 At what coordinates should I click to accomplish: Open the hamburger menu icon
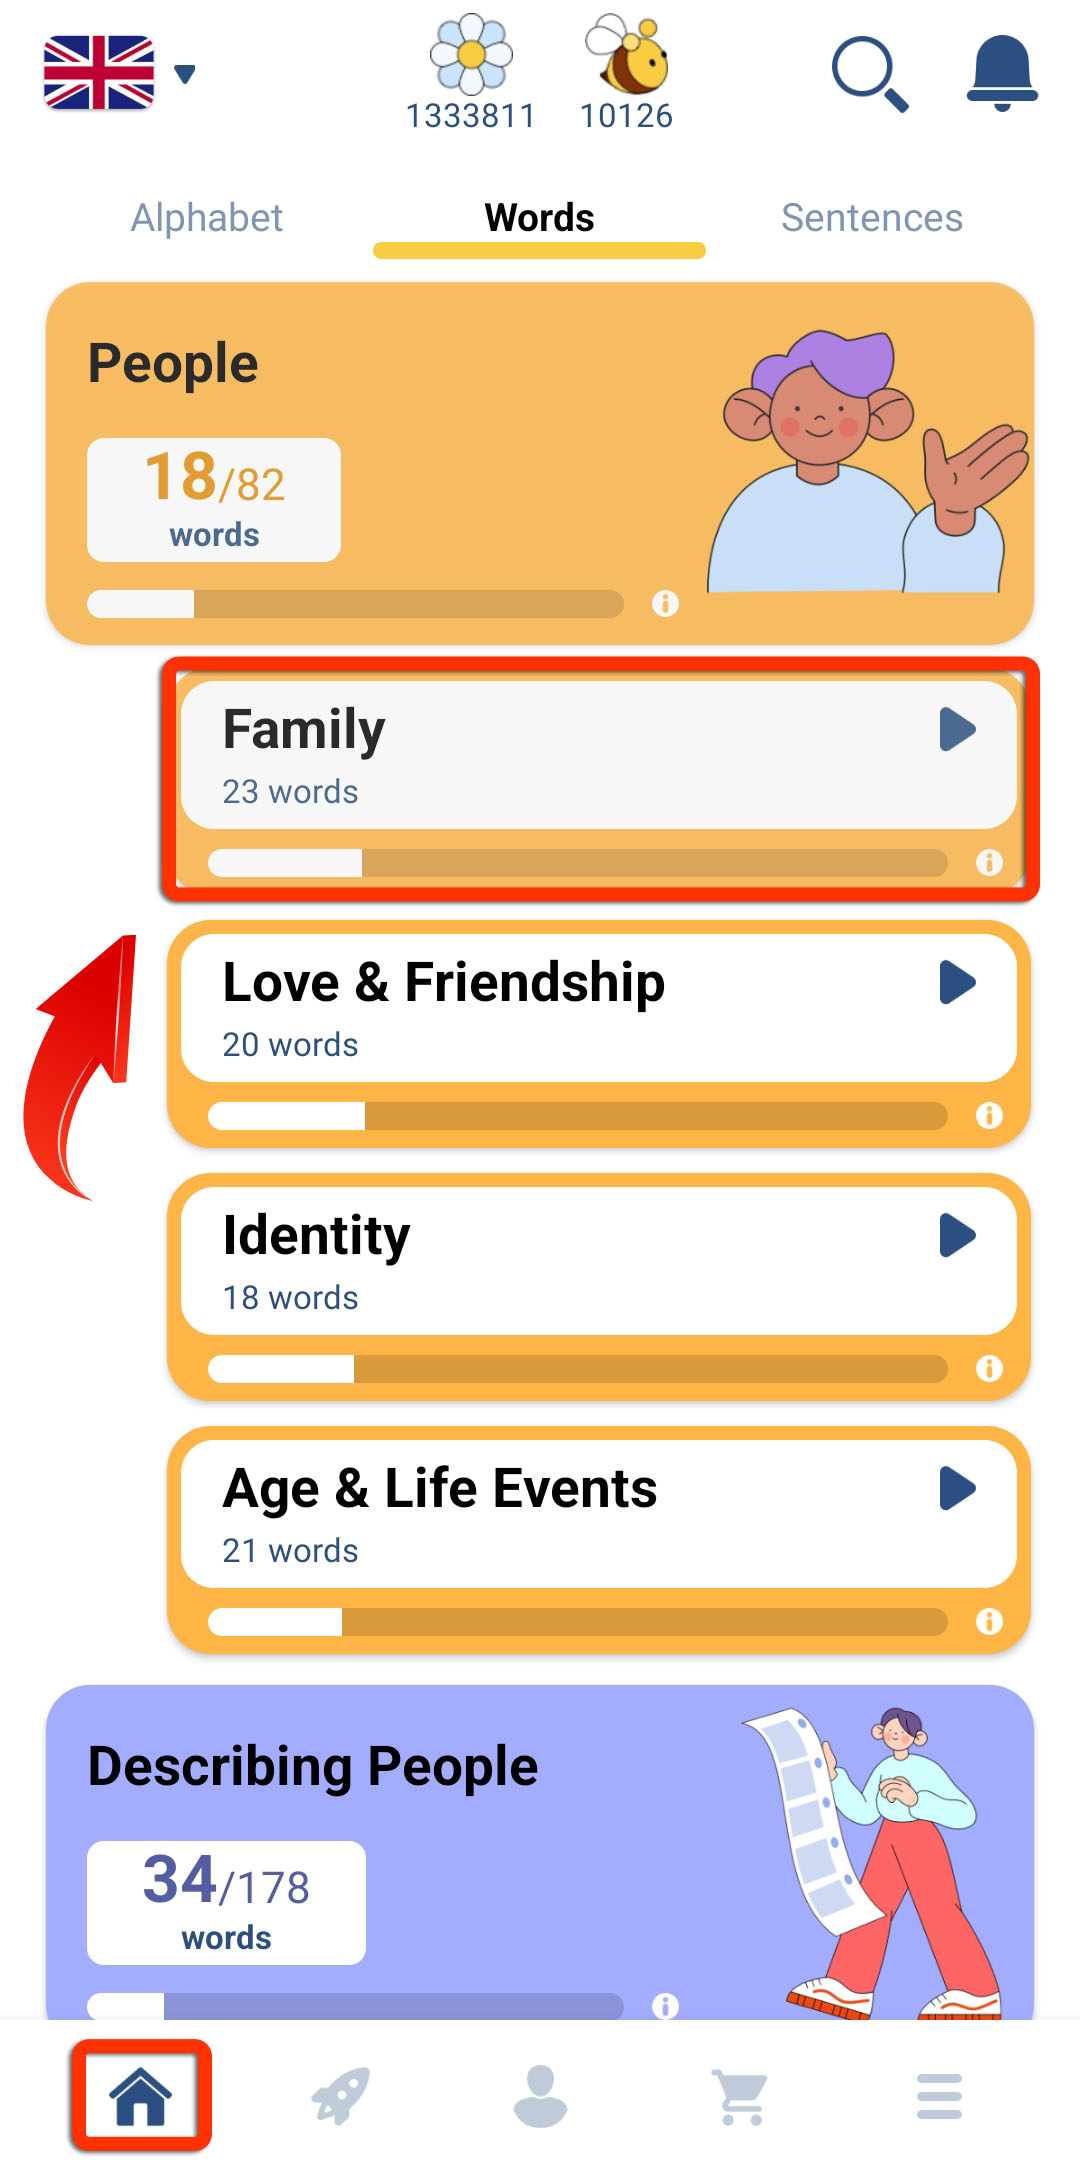939,2096
